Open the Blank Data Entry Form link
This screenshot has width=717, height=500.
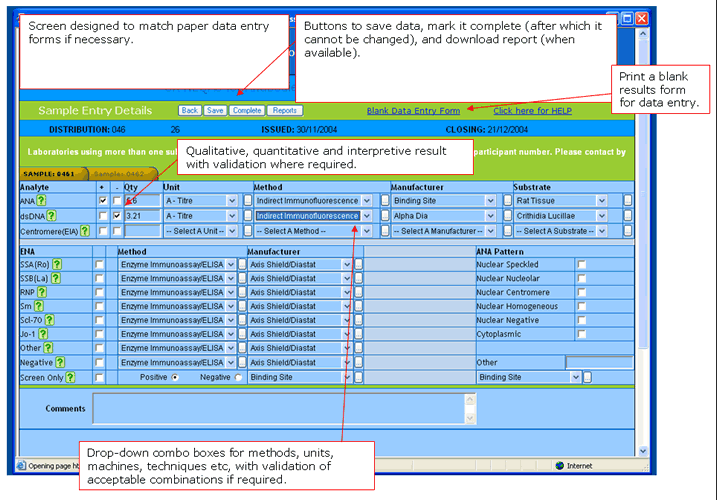point(413,111)
